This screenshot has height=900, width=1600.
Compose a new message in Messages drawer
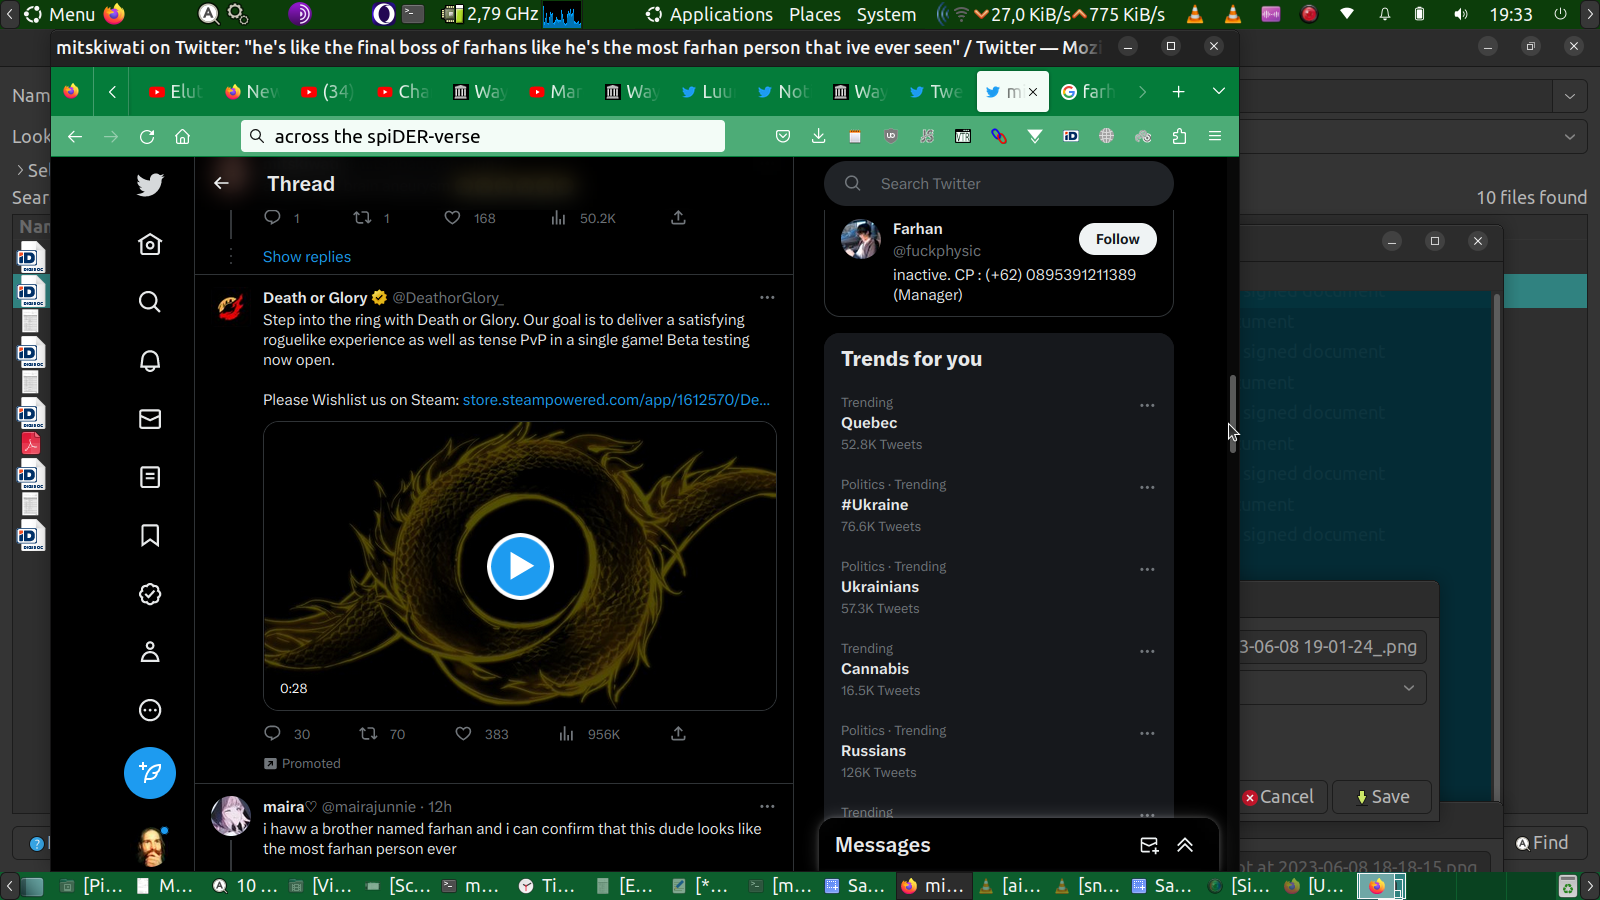pyautogui.click(x=1149, y=845)
